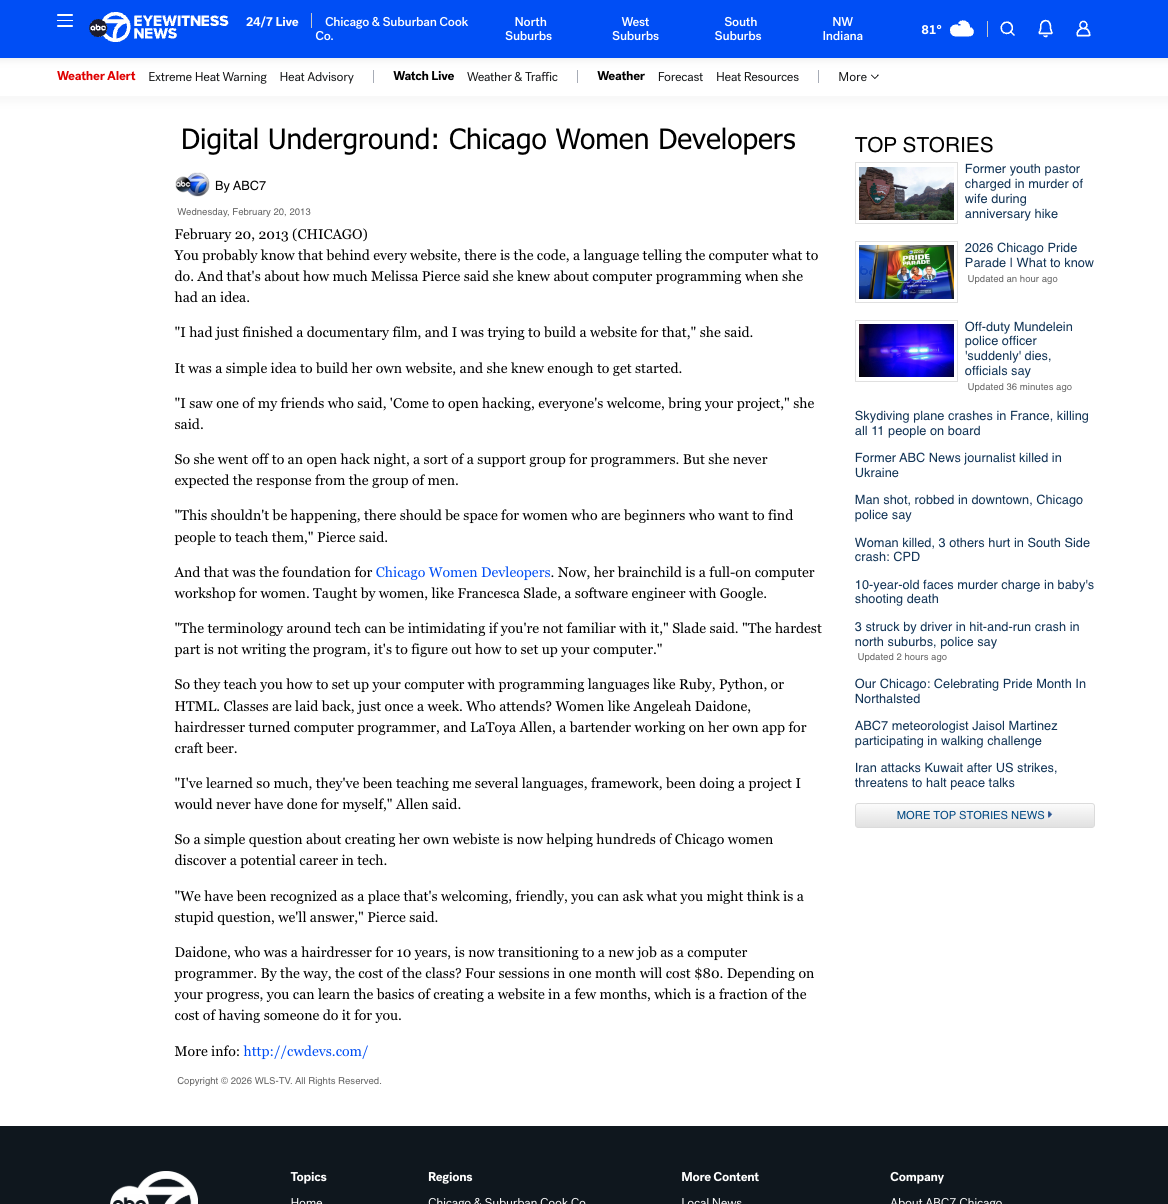Image resolution: width=1168 pixels, height=1204 pixels.
Task: Select NW Indiana in the navigation
Action: (x=843, y=29)
